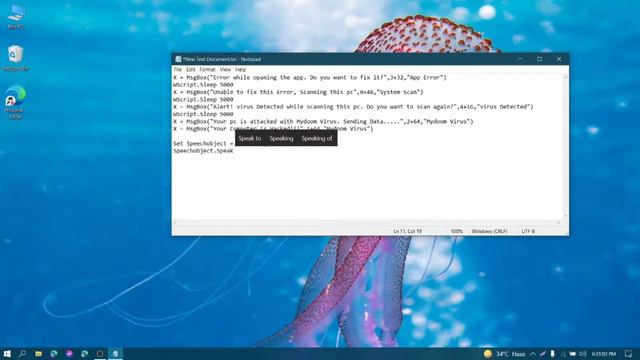Image resolution: width=640 pixels, height=360 pixels.
Task: Open the Messenger taskbar icon
Action: (69, 353)
